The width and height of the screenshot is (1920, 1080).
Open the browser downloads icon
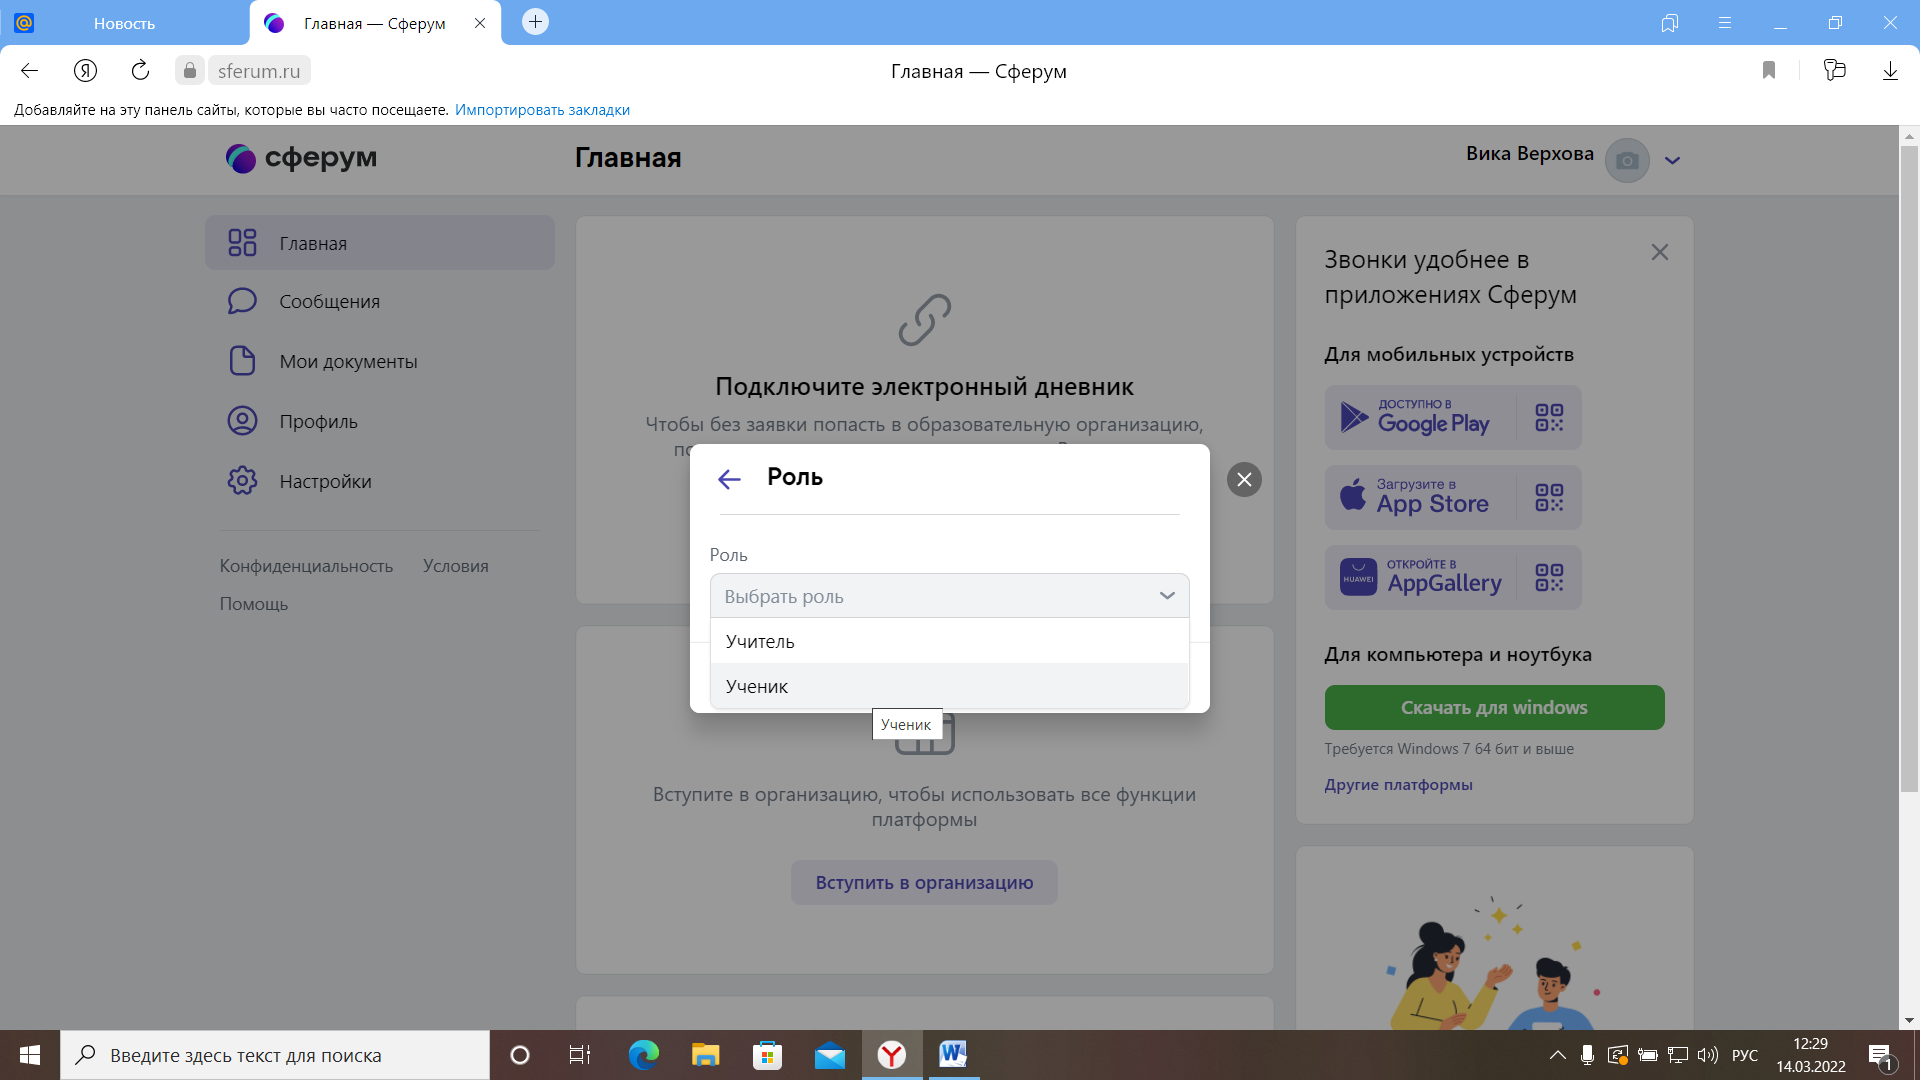click(x=1890, y=71)
